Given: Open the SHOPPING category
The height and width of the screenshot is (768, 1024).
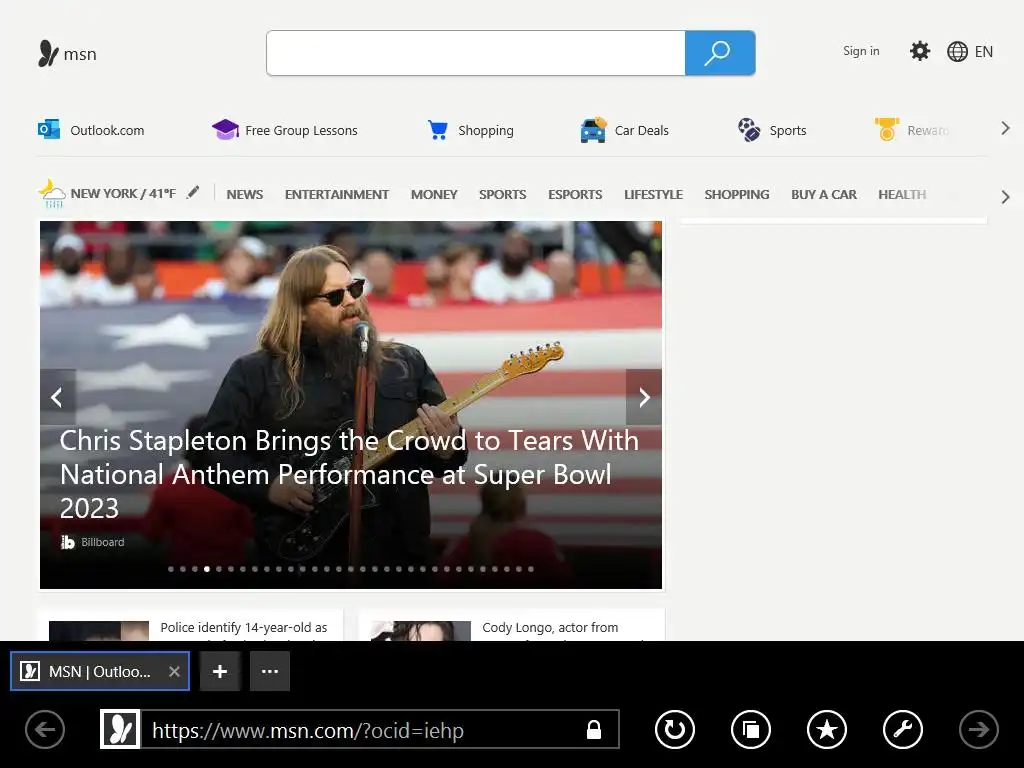Looking at the screenshot, I should (737, 195).
